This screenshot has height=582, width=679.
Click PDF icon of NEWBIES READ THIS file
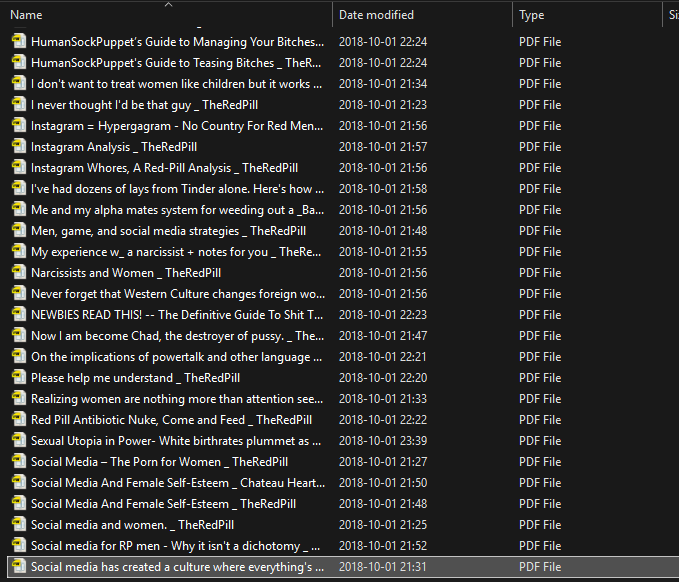click(x=19, y=314)
